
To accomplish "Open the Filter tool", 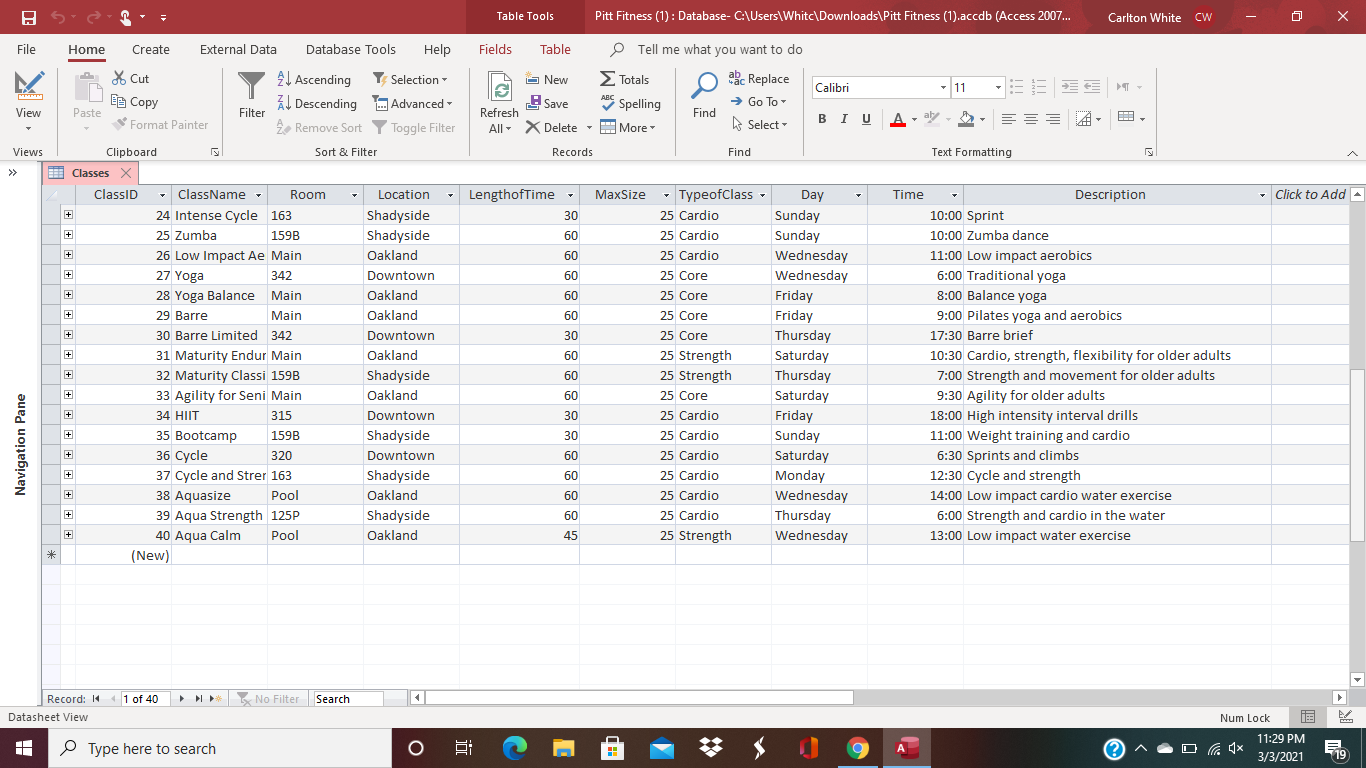I will click(x=250, y=95).
